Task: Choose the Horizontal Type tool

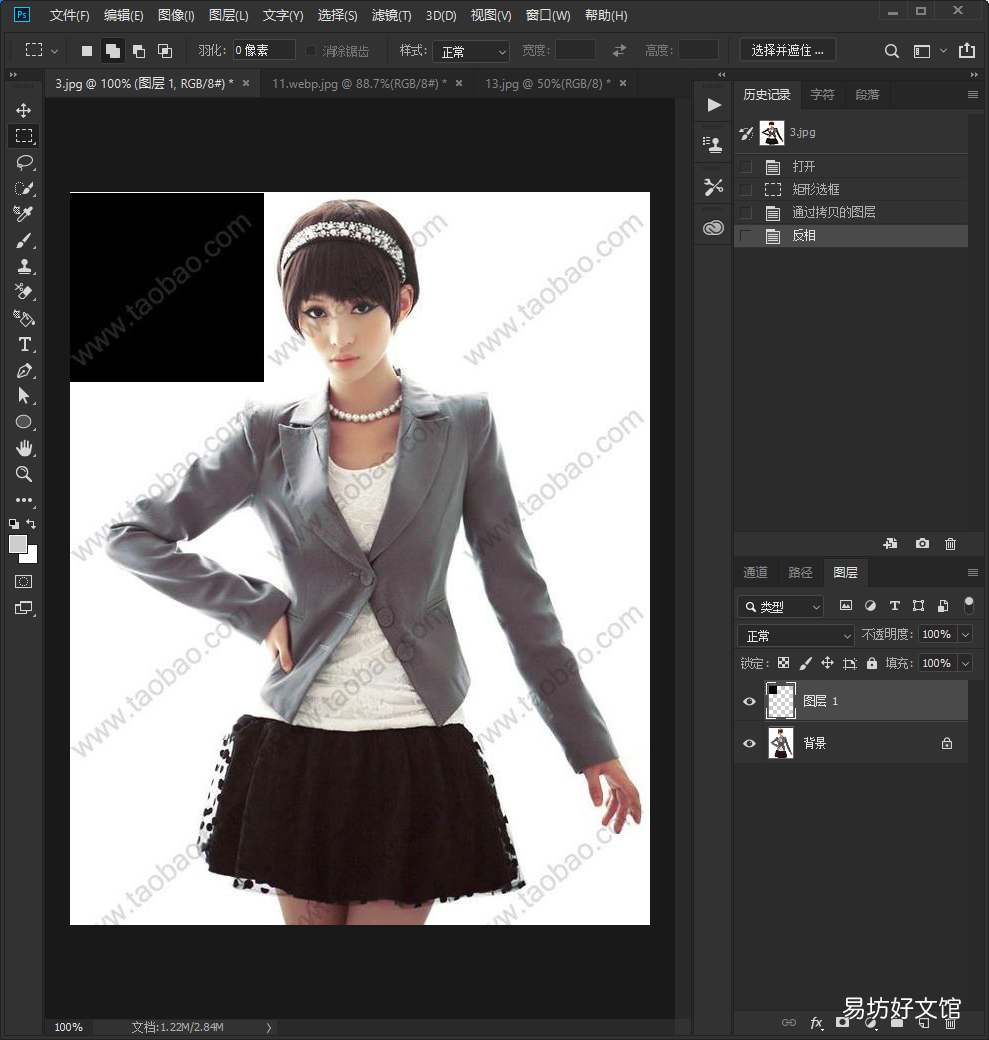Action: tap(24, 344)
